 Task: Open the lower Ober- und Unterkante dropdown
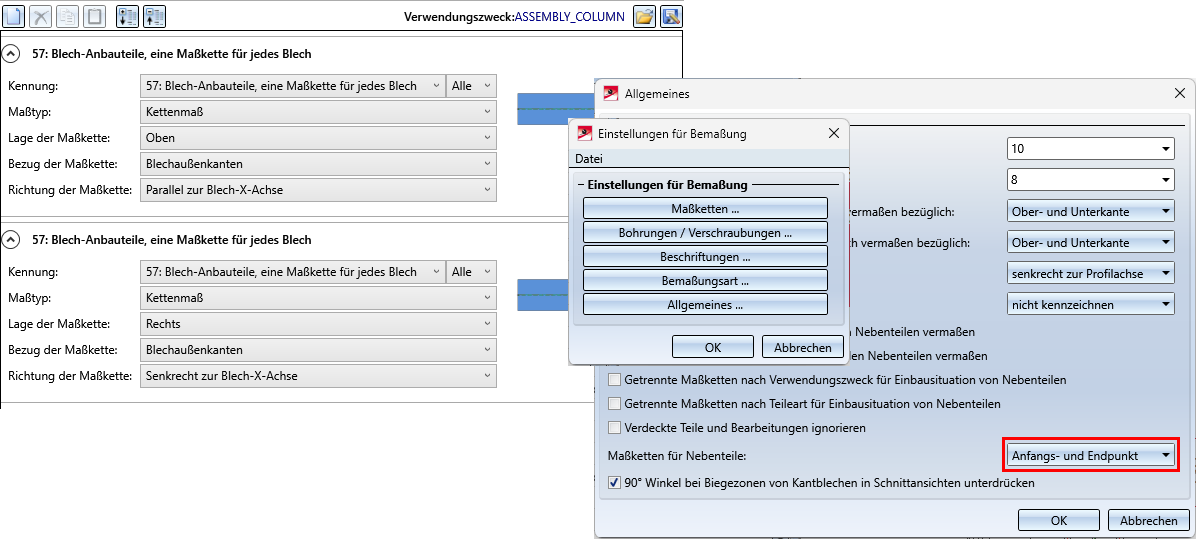[x=1090, y=242]
